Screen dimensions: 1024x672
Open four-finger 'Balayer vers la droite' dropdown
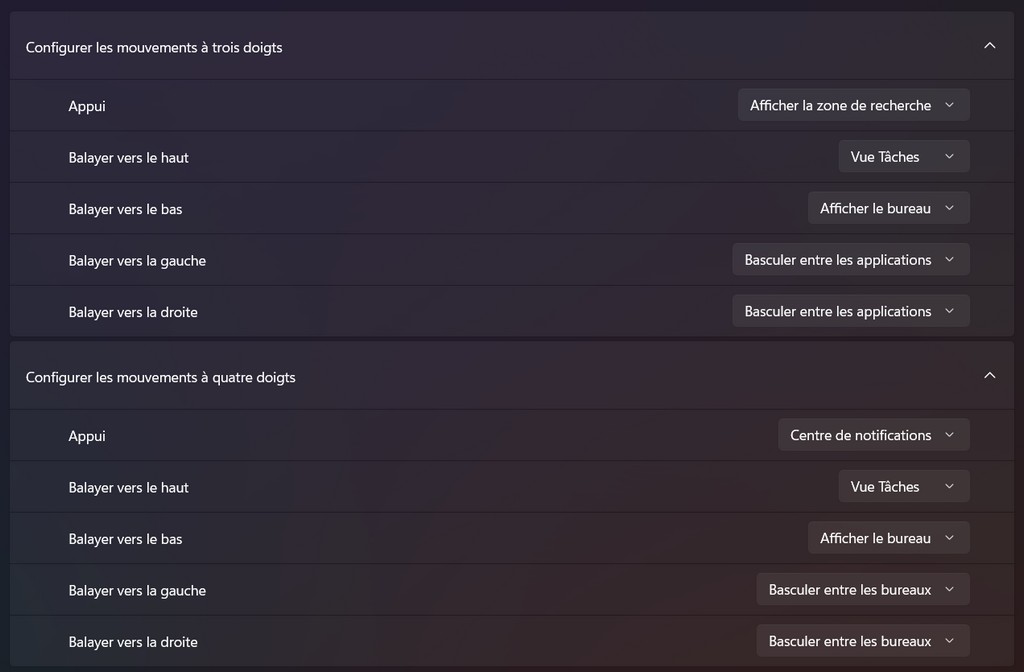click(x=862, y=641)
